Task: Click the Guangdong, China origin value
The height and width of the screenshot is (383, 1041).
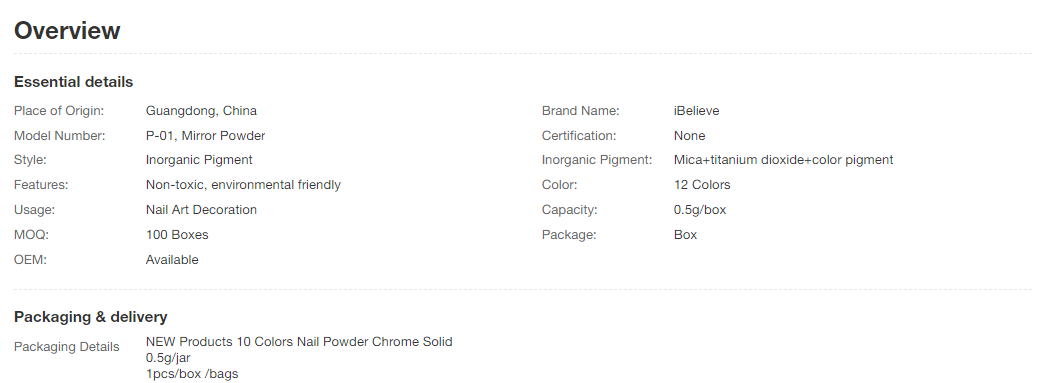Action: tap(201, 111)
